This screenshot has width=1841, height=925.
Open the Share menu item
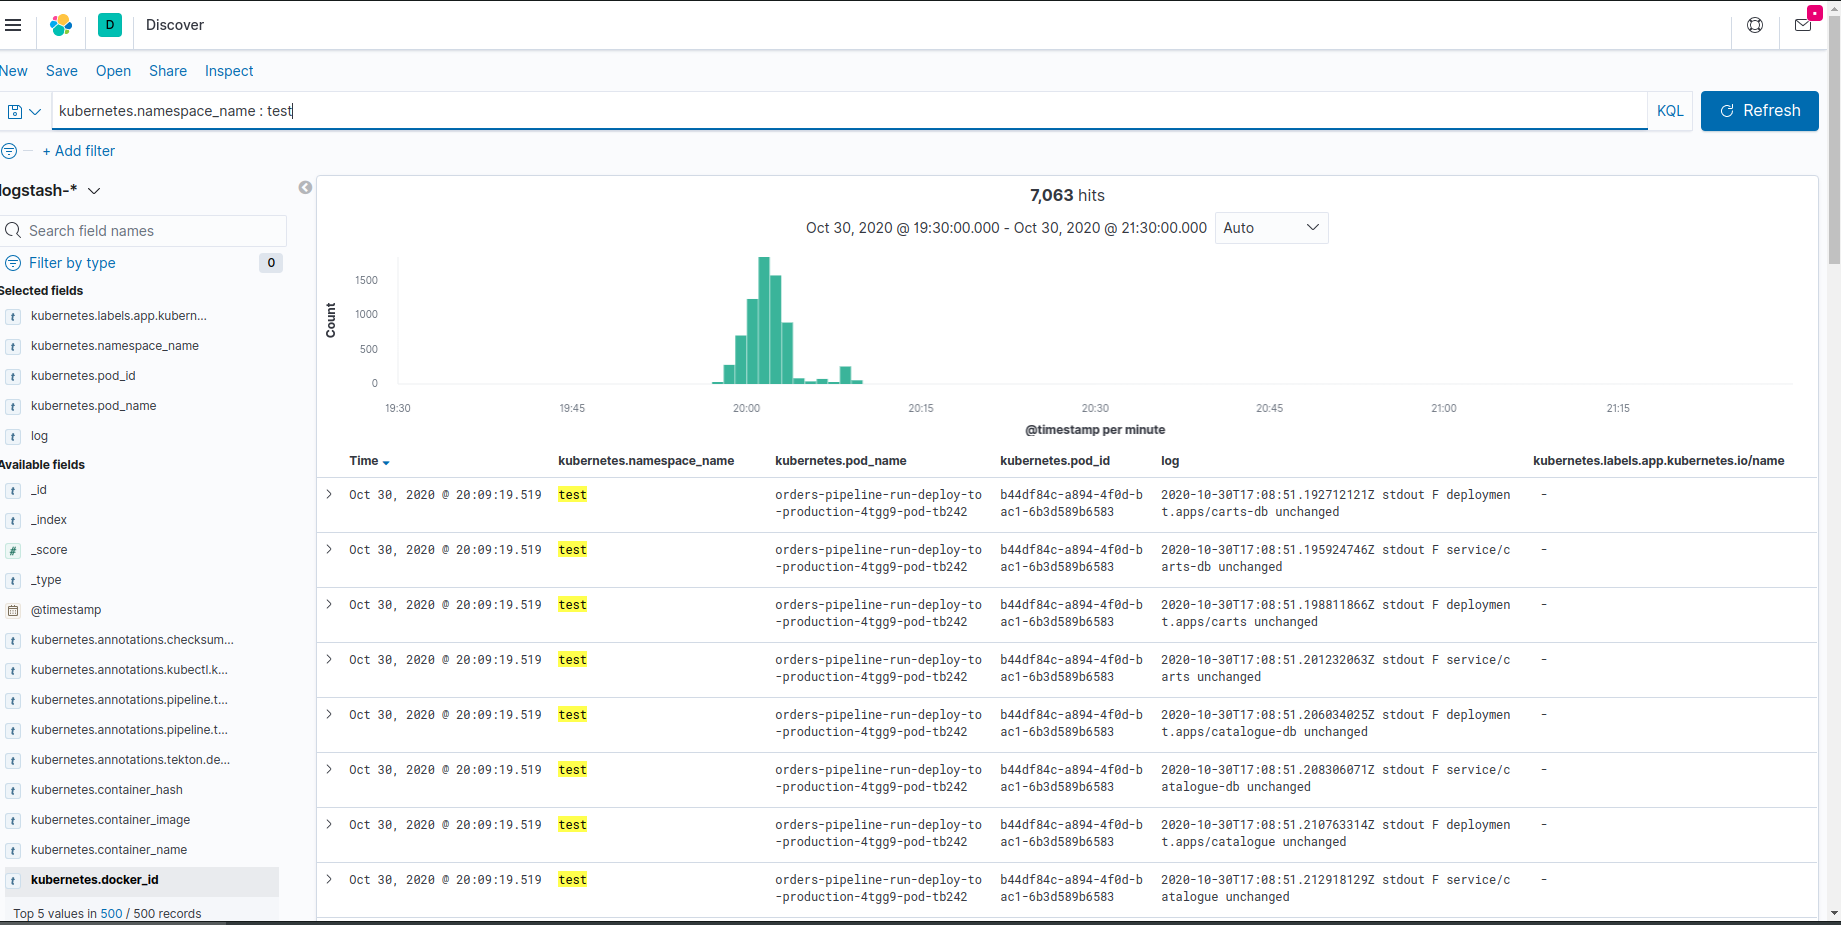[167, 70]
